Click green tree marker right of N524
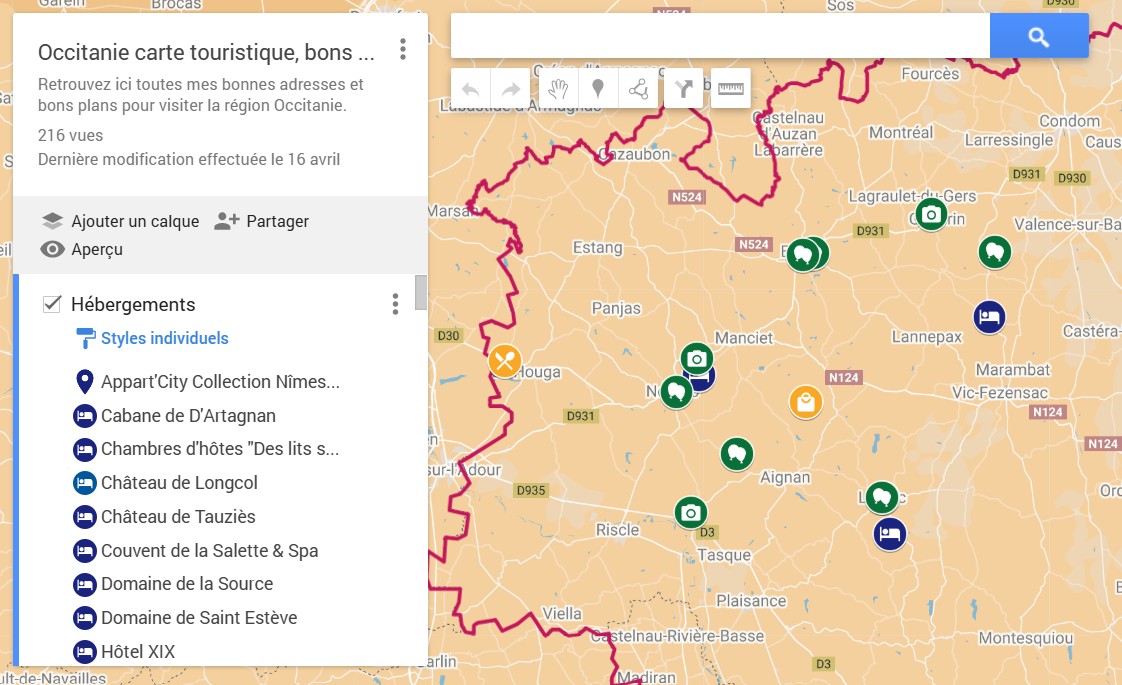Screen dimensions: 1122x685 [x=802, y=255]
